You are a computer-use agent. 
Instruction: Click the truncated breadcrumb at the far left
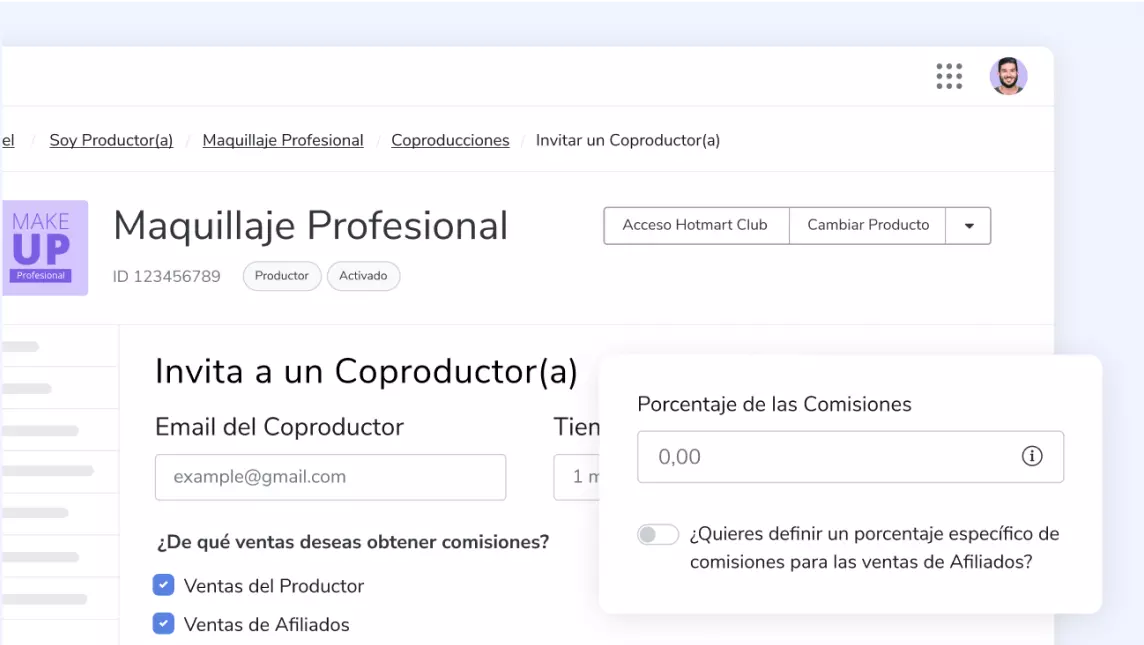click(x=9, y=140)
